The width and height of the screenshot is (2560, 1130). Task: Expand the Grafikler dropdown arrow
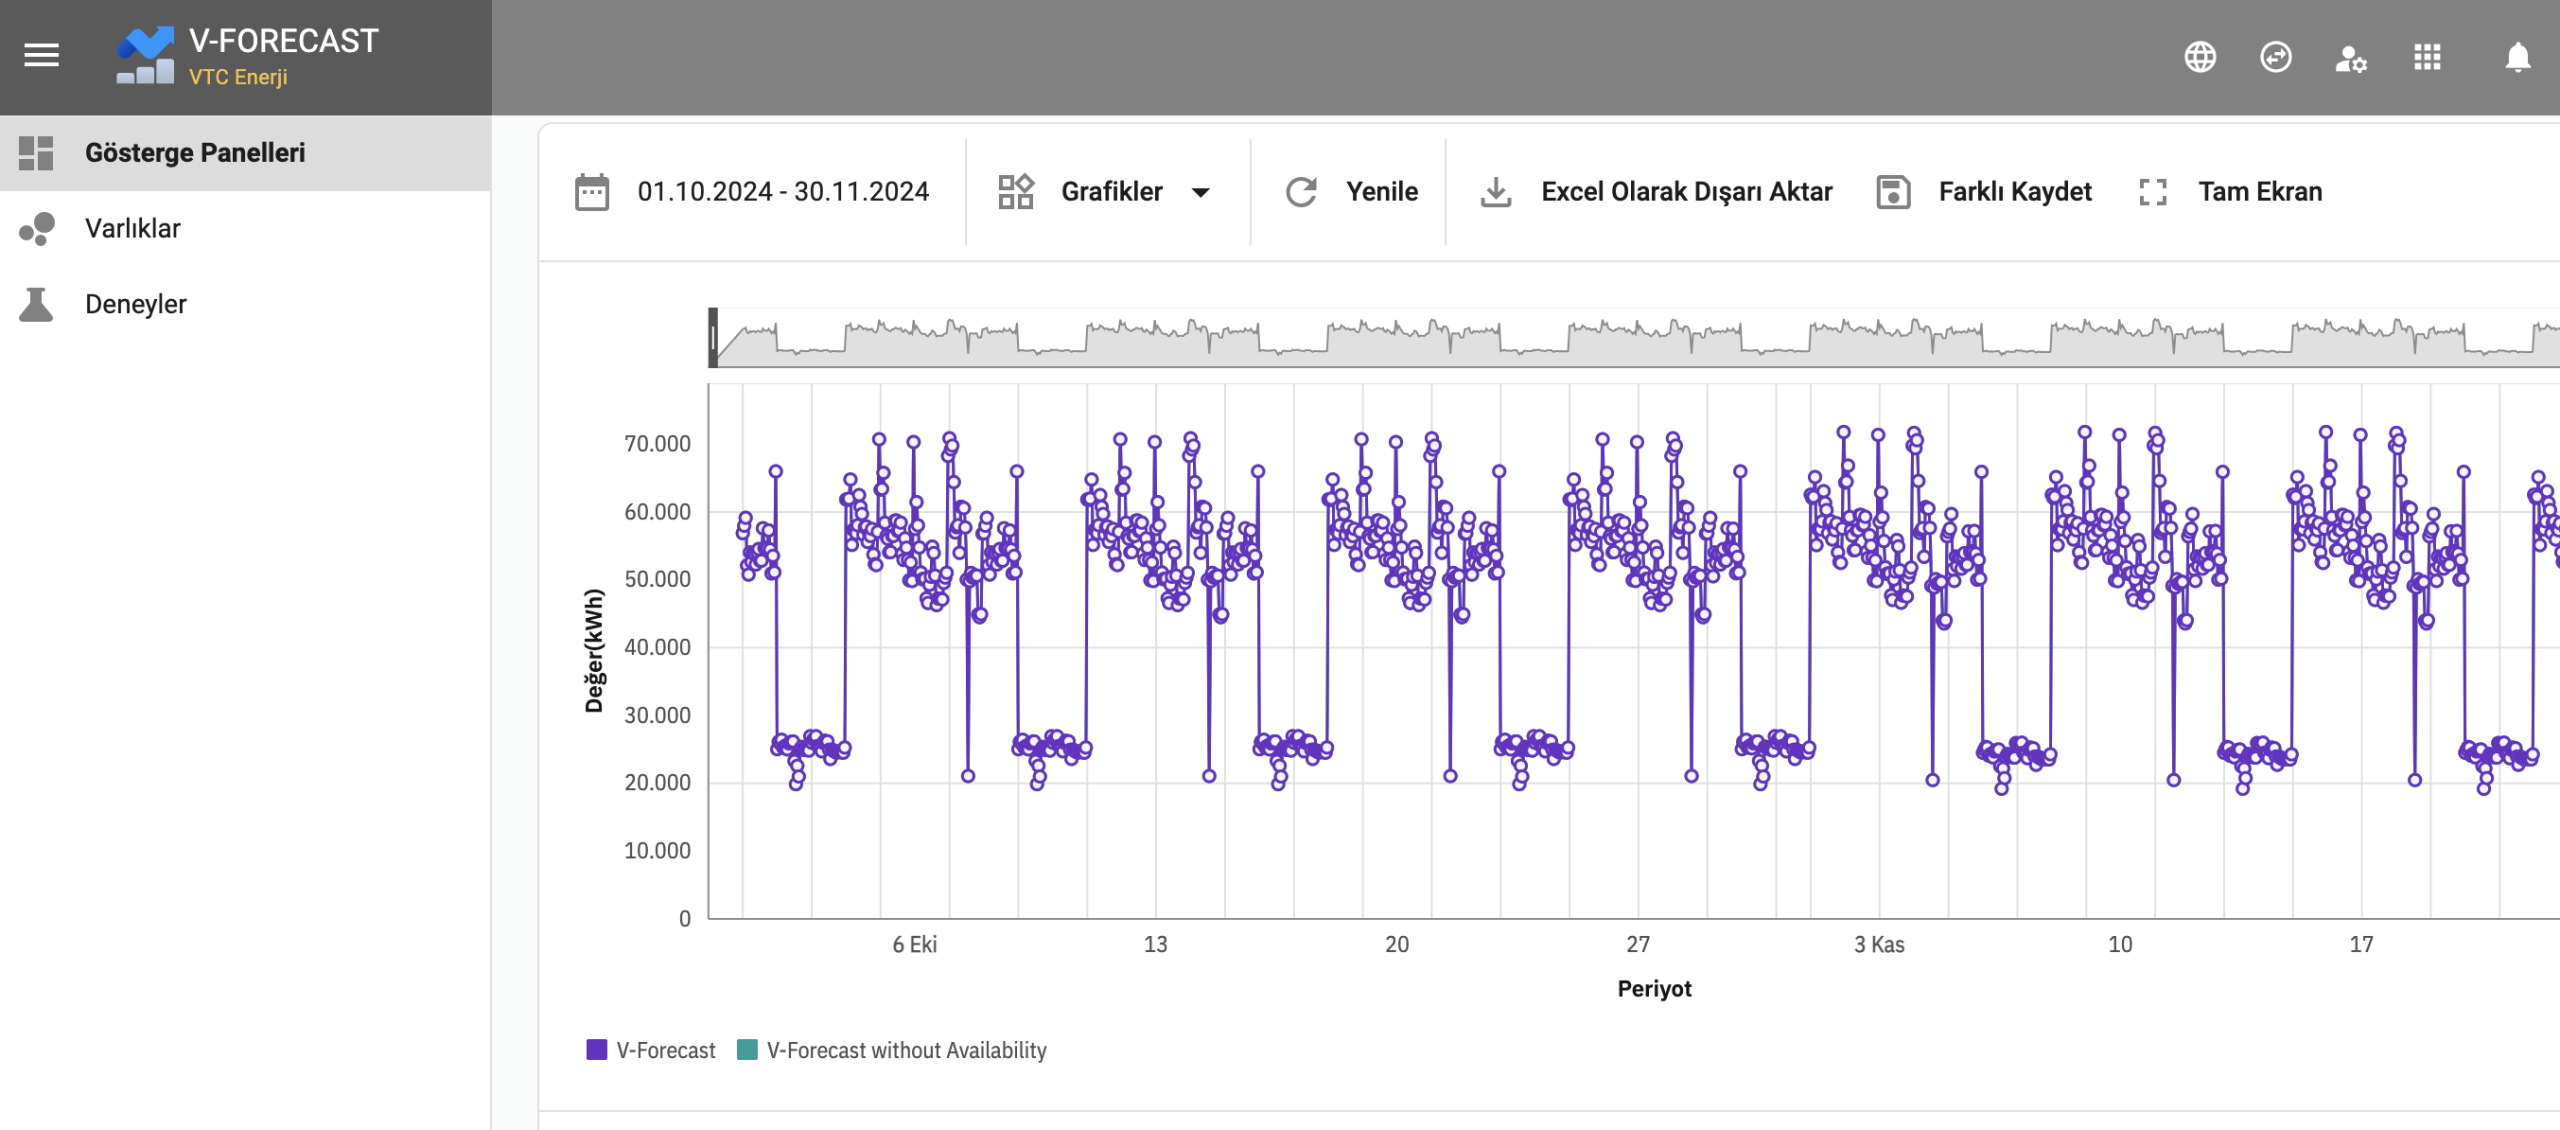1201,192
